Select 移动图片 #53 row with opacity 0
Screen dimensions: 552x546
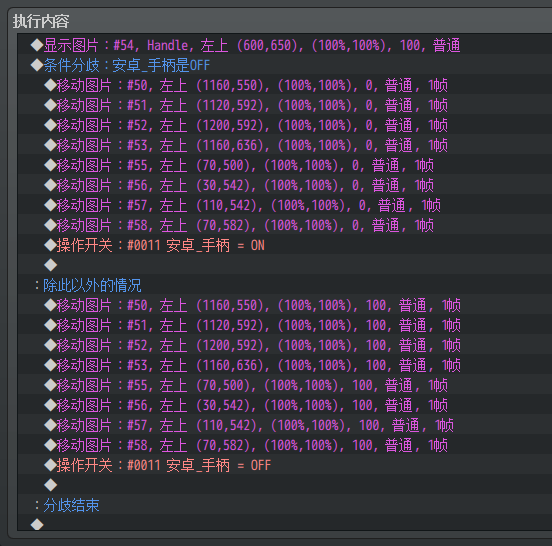point(284,145)
